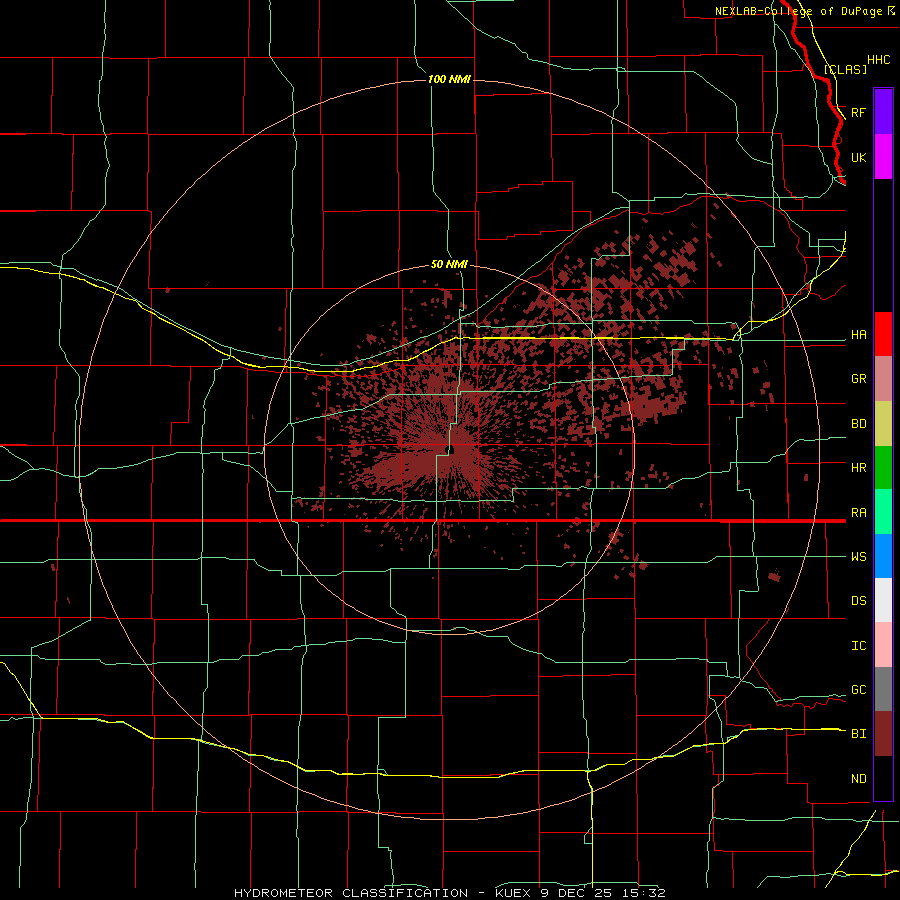Click the RF purple legend swatch

883,111
